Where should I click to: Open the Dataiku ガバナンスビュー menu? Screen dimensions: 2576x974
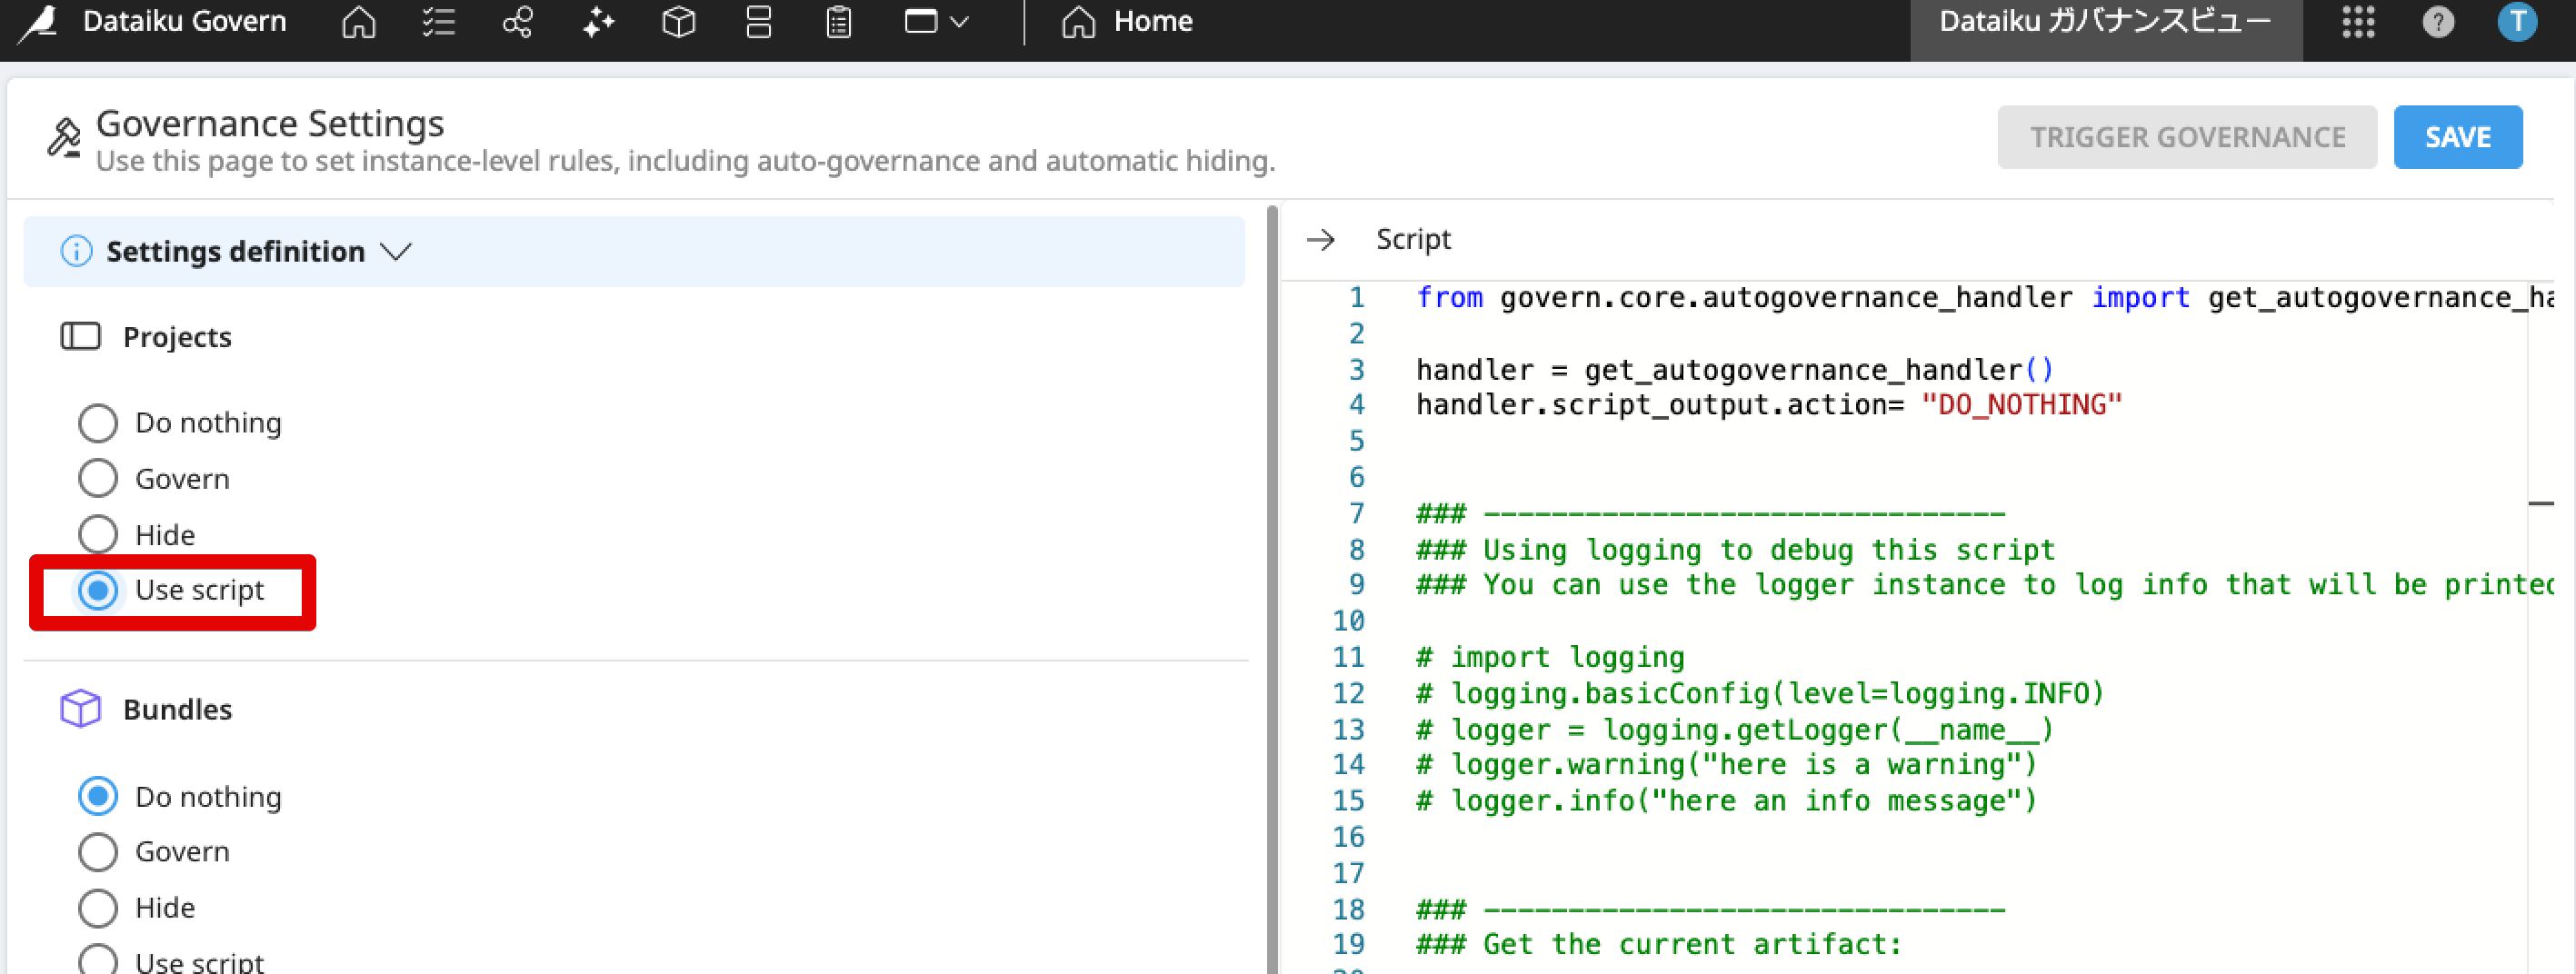2104,21
